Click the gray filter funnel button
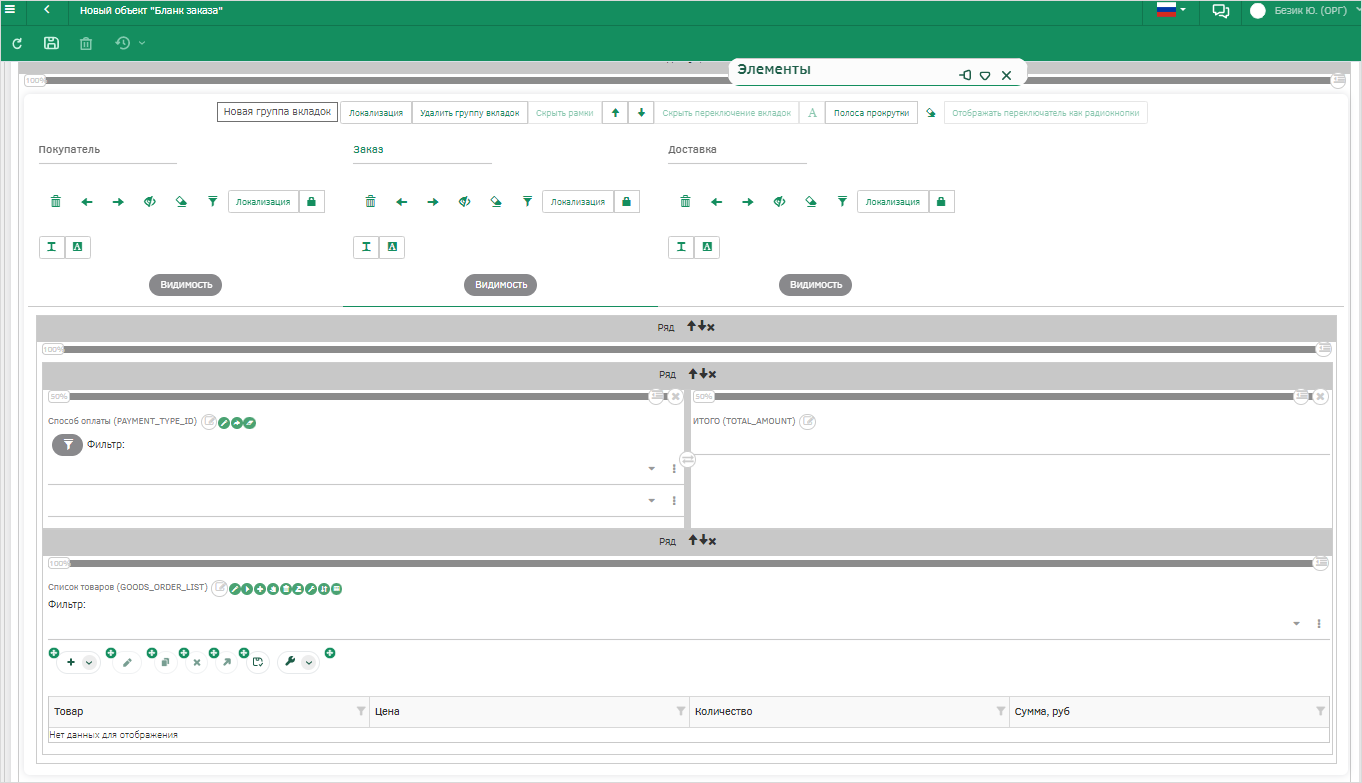1362x783 pixels. click(67, 446)
